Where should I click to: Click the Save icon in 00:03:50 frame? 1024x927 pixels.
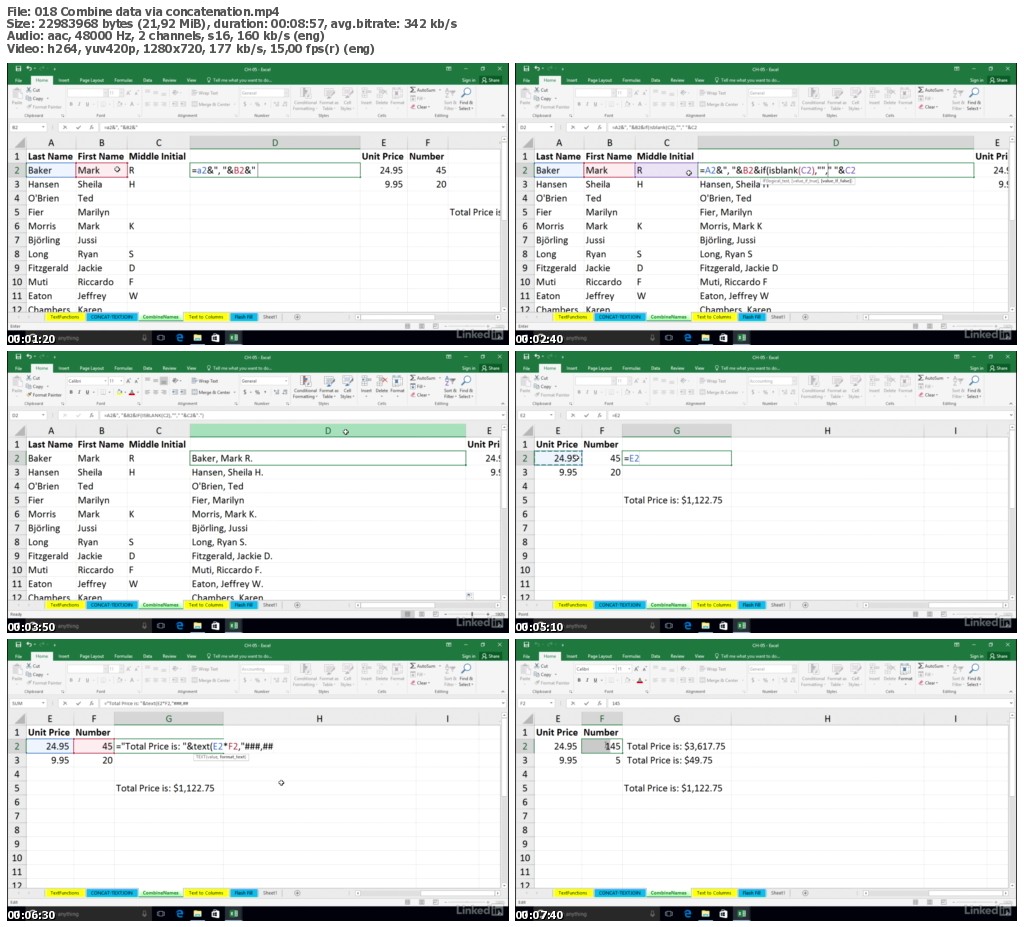pyautogui.click(x=18, y=356)
